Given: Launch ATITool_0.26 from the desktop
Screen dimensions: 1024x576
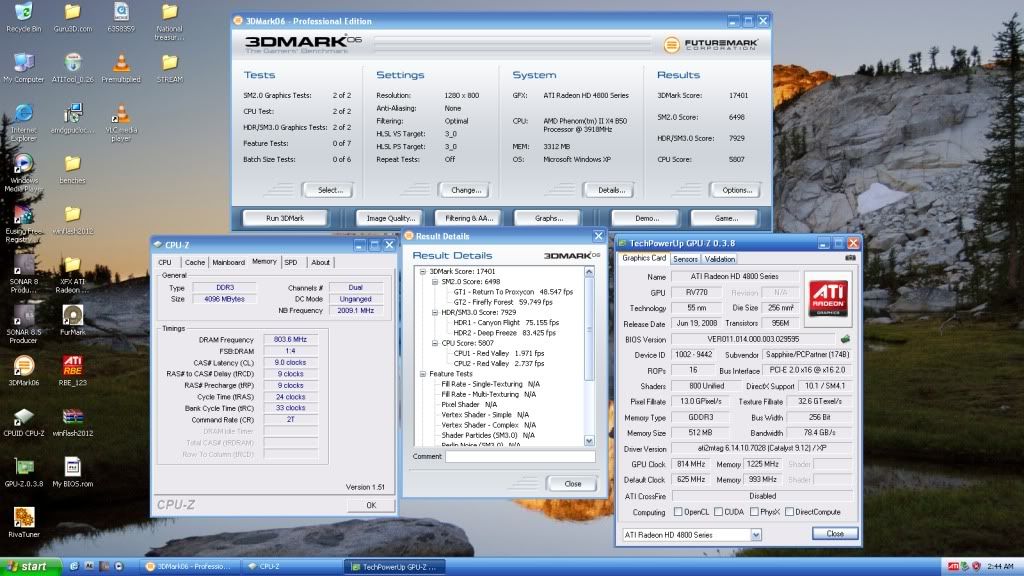Looking at the screenshot, I should [x=72, y=68].
